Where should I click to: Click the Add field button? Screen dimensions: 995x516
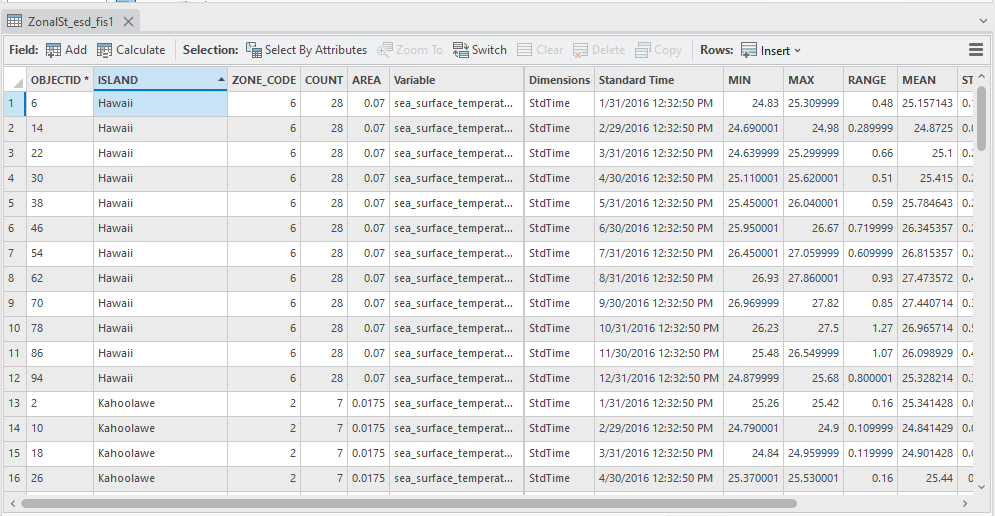[x=66, y=50]
